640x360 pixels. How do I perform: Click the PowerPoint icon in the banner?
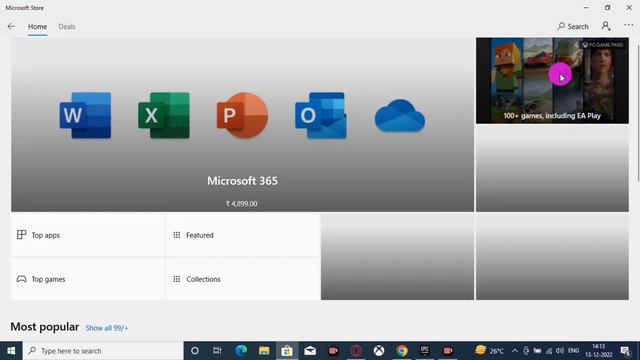click(242, 116)
